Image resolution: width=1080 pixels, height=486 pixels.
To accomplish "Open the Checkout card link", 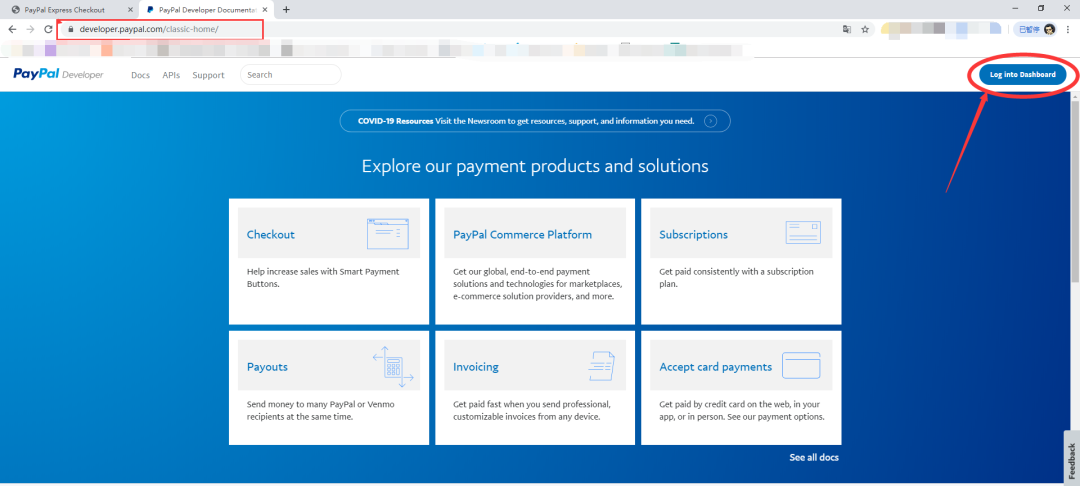I will click(271, 234).
